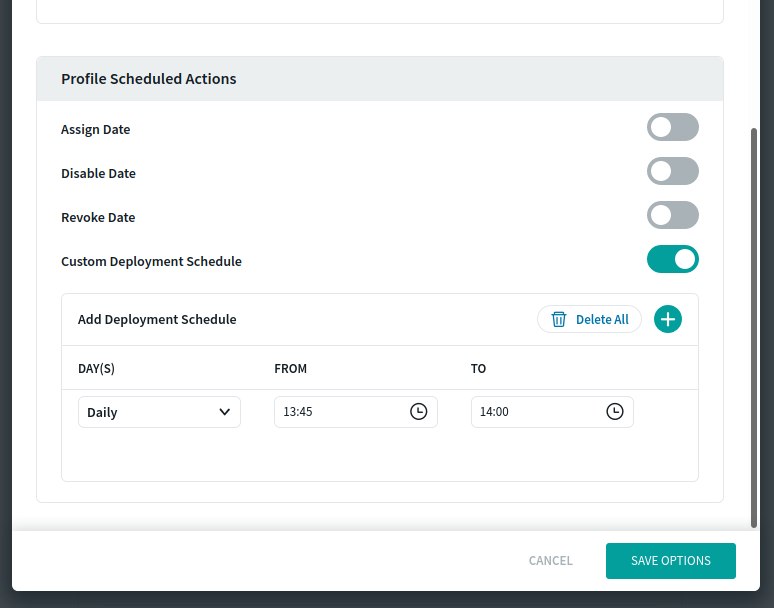Screen dimensions: 774x608
Task: Open time picker clock icon in FROM field
Action: coord(418,411)
